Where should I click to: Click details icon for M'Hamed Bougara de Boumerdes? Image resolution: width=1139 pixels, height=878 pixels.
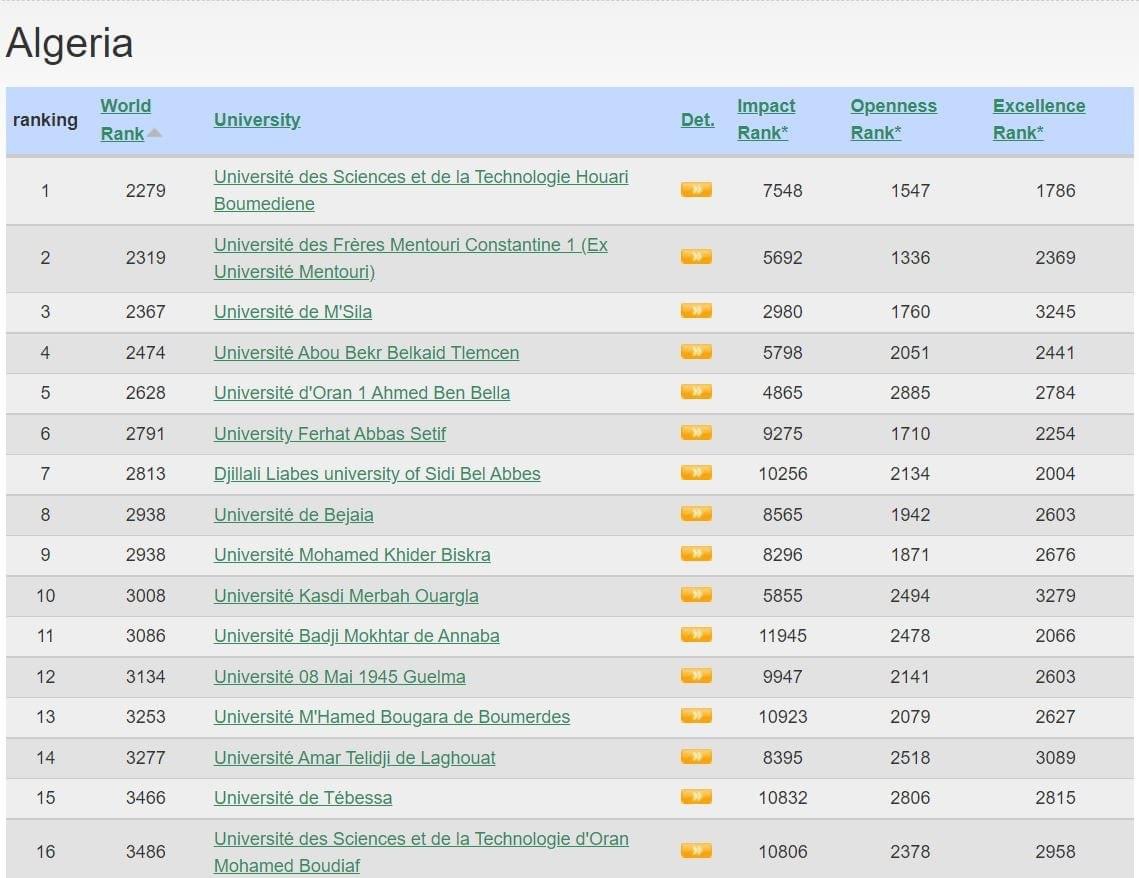(696, 716)
